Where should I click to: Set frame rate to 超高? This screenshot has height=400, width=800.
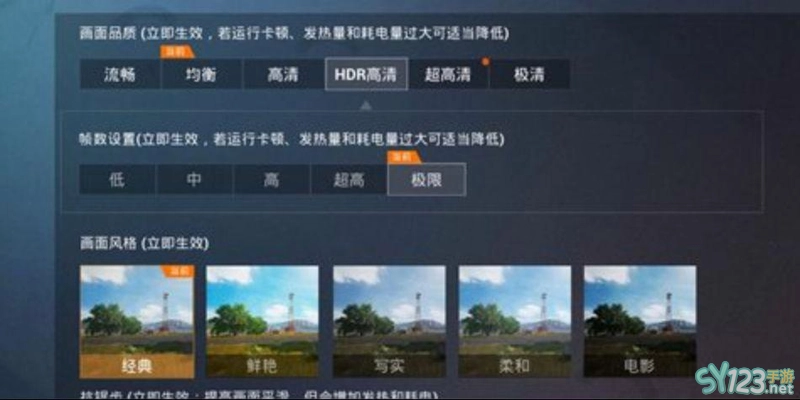tap(348, 180)
